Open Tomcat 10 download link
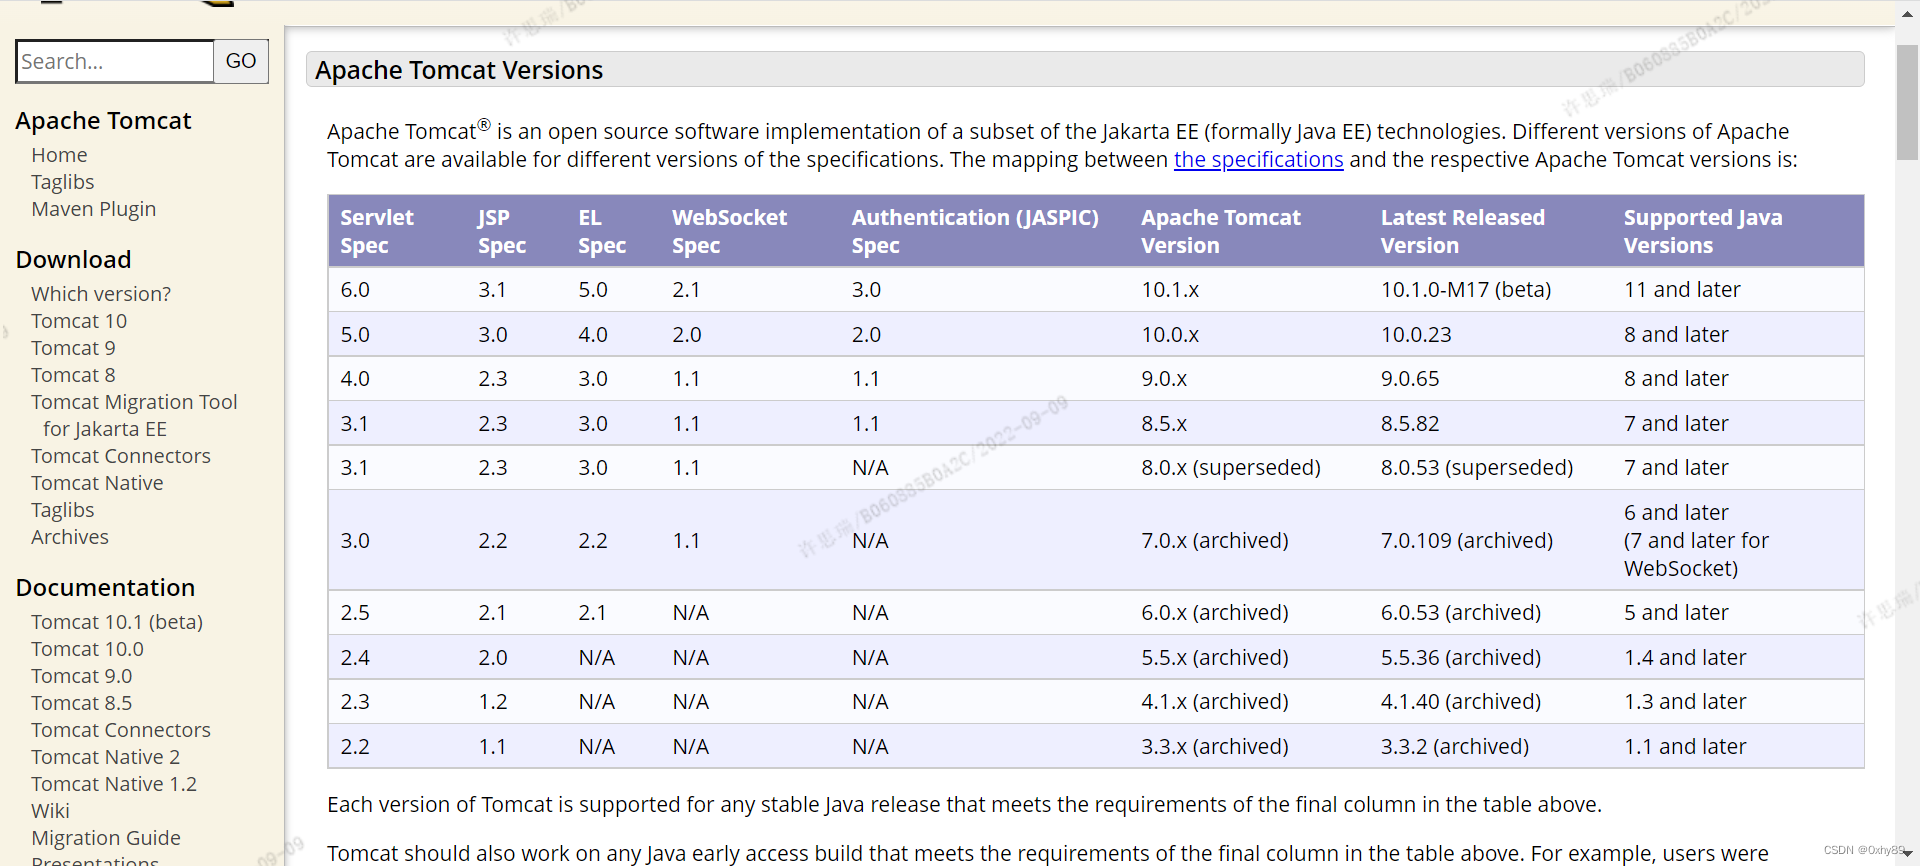The image size is (1920, 866). pyautogui.click(x=79, y=321)
